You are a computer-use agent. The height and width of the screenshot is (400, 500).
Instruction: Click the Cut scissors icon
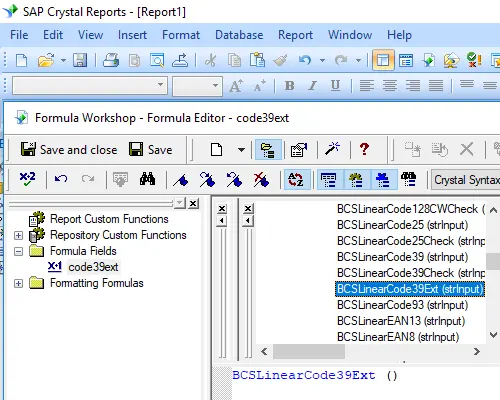click(x=210, y=60)
